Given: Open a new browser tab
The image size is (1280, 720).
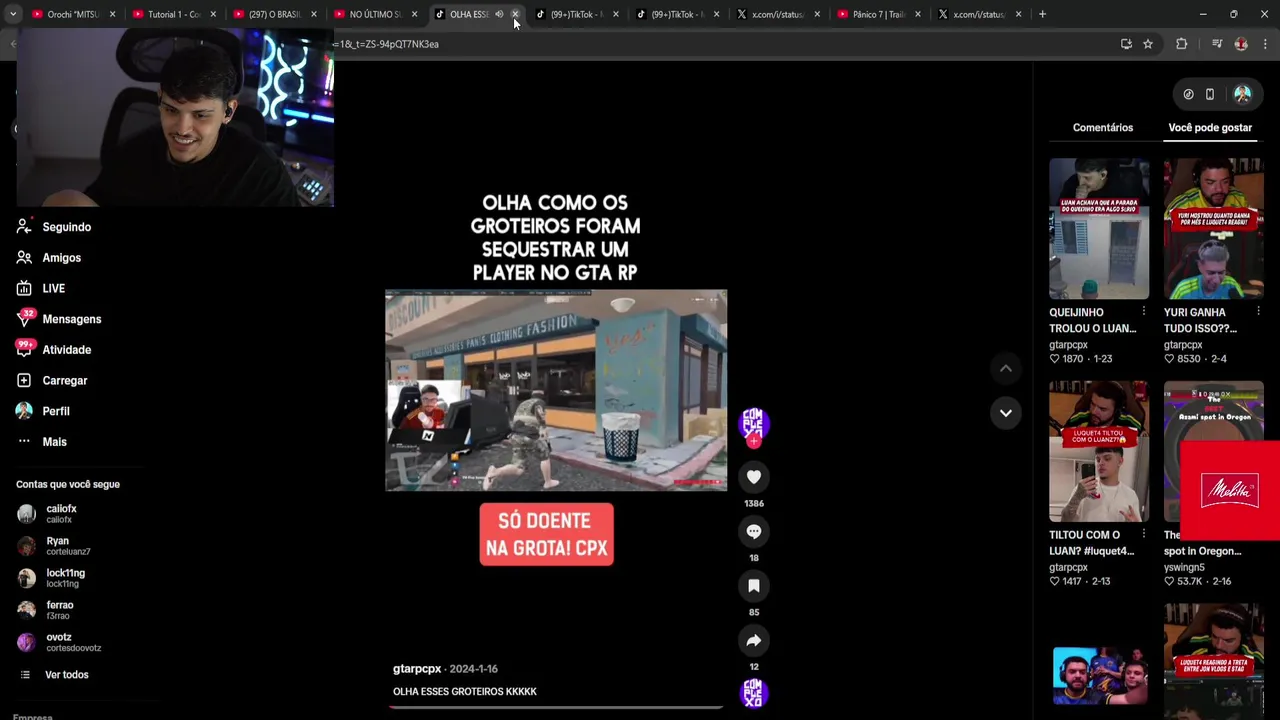Looking at the screenshot, I should pos(1042,14).
